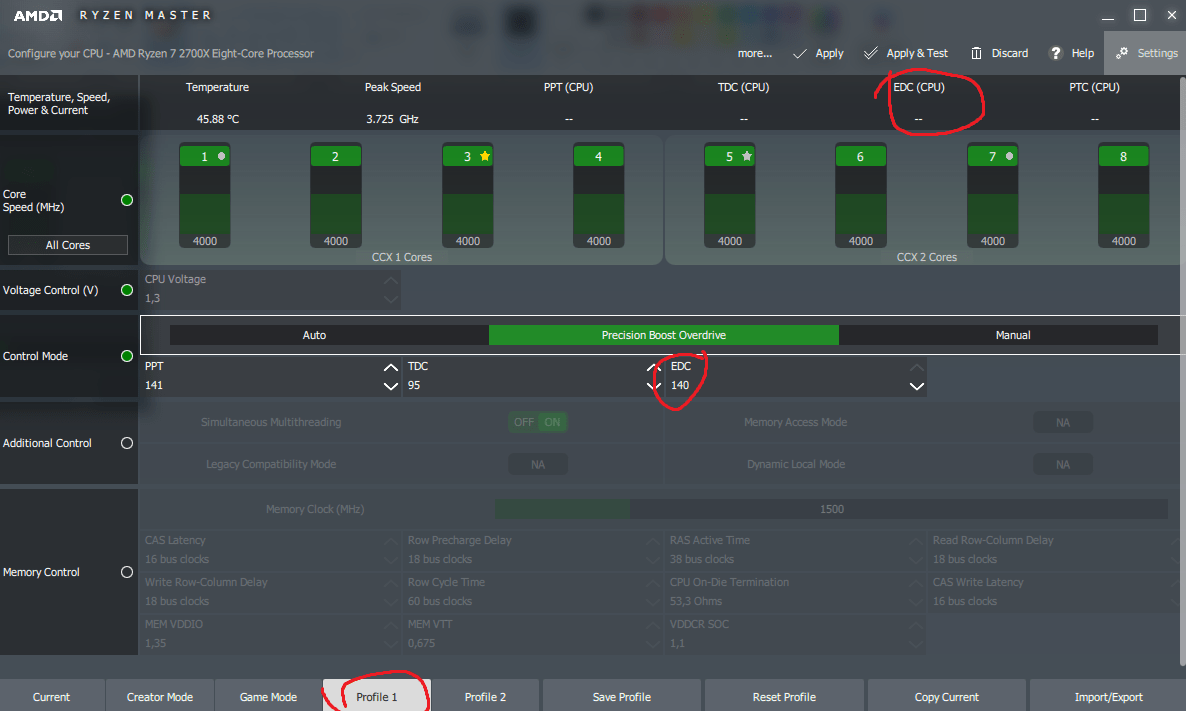
Task: Open the Profile 2 tab
Action: tap(486, 697)
